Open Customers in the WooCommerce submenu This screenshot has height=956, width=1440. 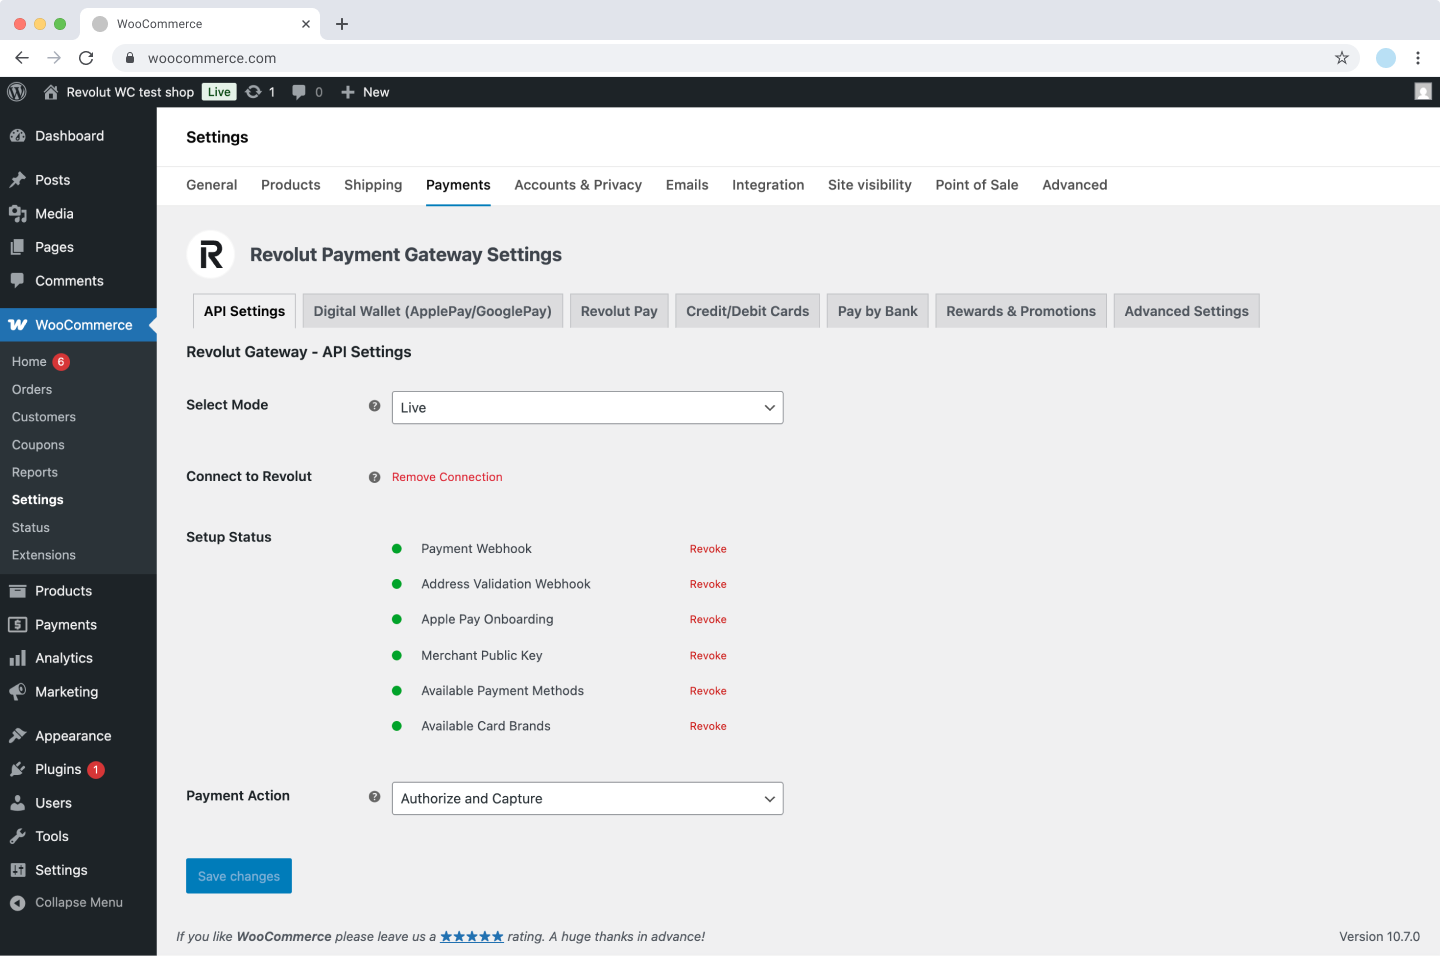point(44,417)
